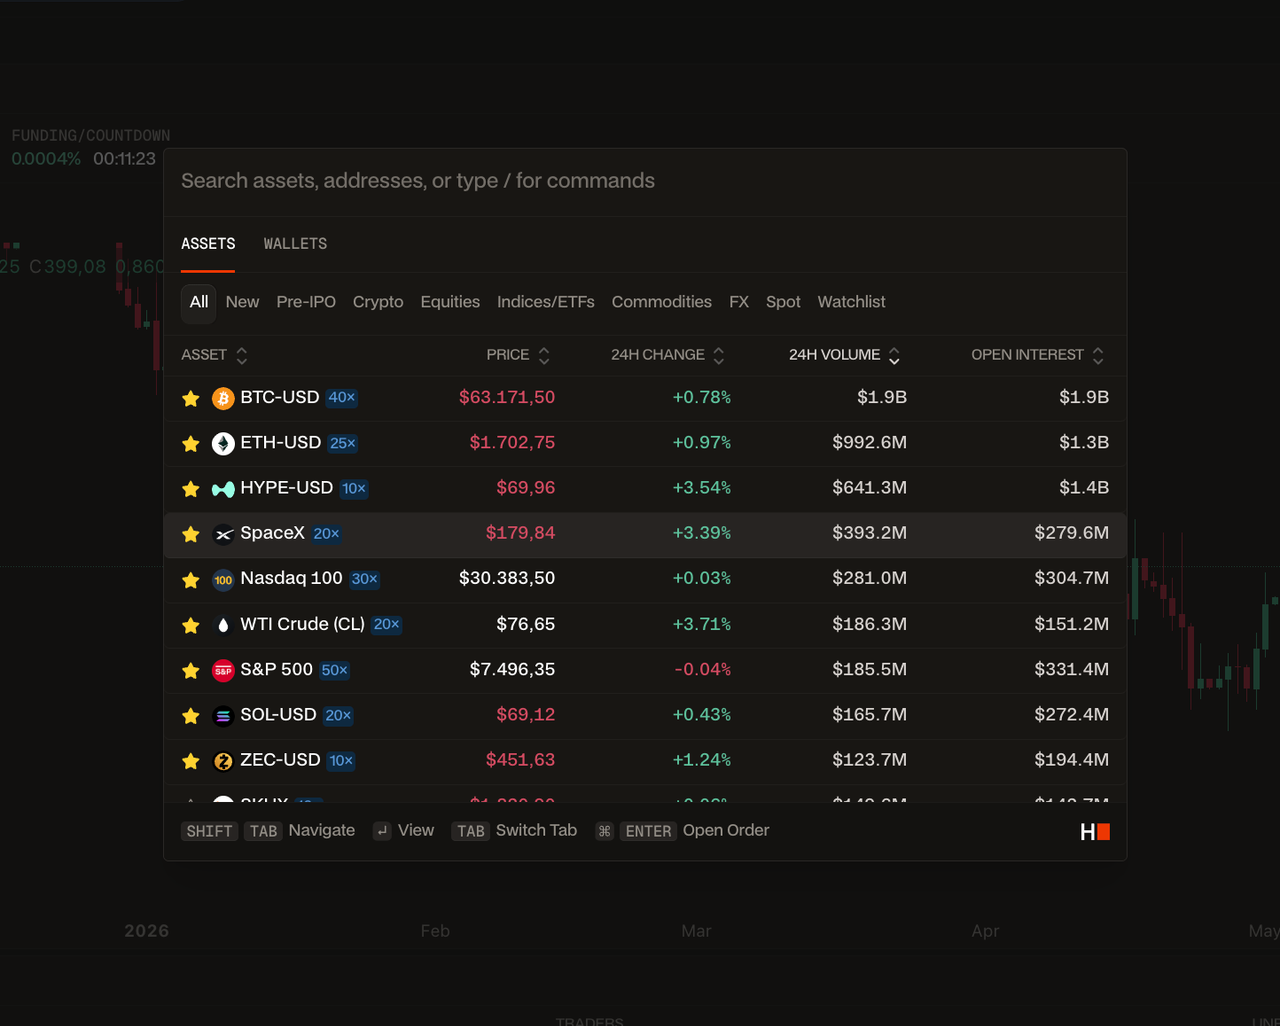Toggle watchlist star for ZEC-USD
1280x1026 pixels.
191,762
